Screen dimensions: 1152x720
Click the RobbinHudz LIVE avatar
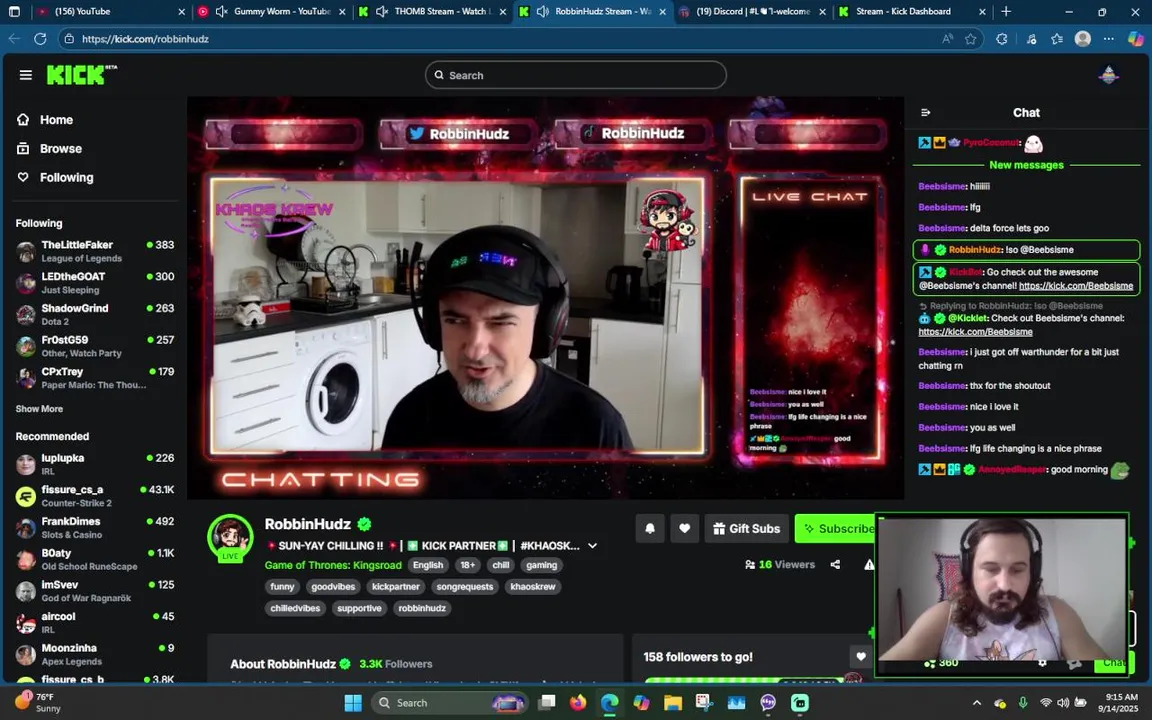click(x=230, y=538)
